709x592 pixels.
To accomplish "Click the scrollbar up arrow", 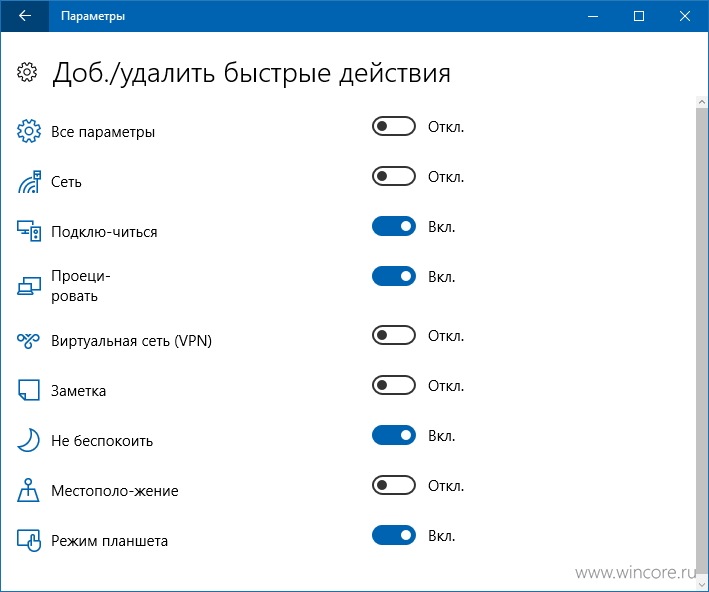I will click(x=702, y=102).
